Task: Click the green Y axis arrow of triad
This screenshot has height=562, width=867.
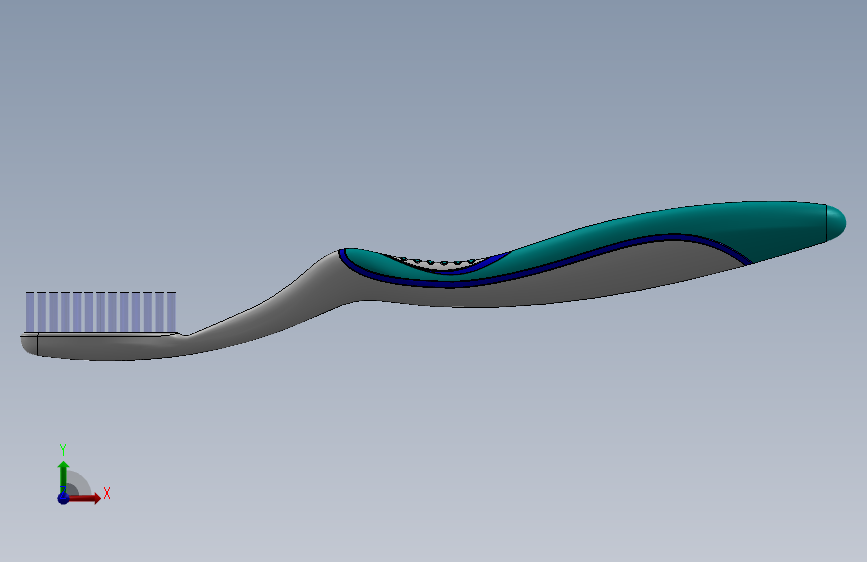Action: point(63,476)
